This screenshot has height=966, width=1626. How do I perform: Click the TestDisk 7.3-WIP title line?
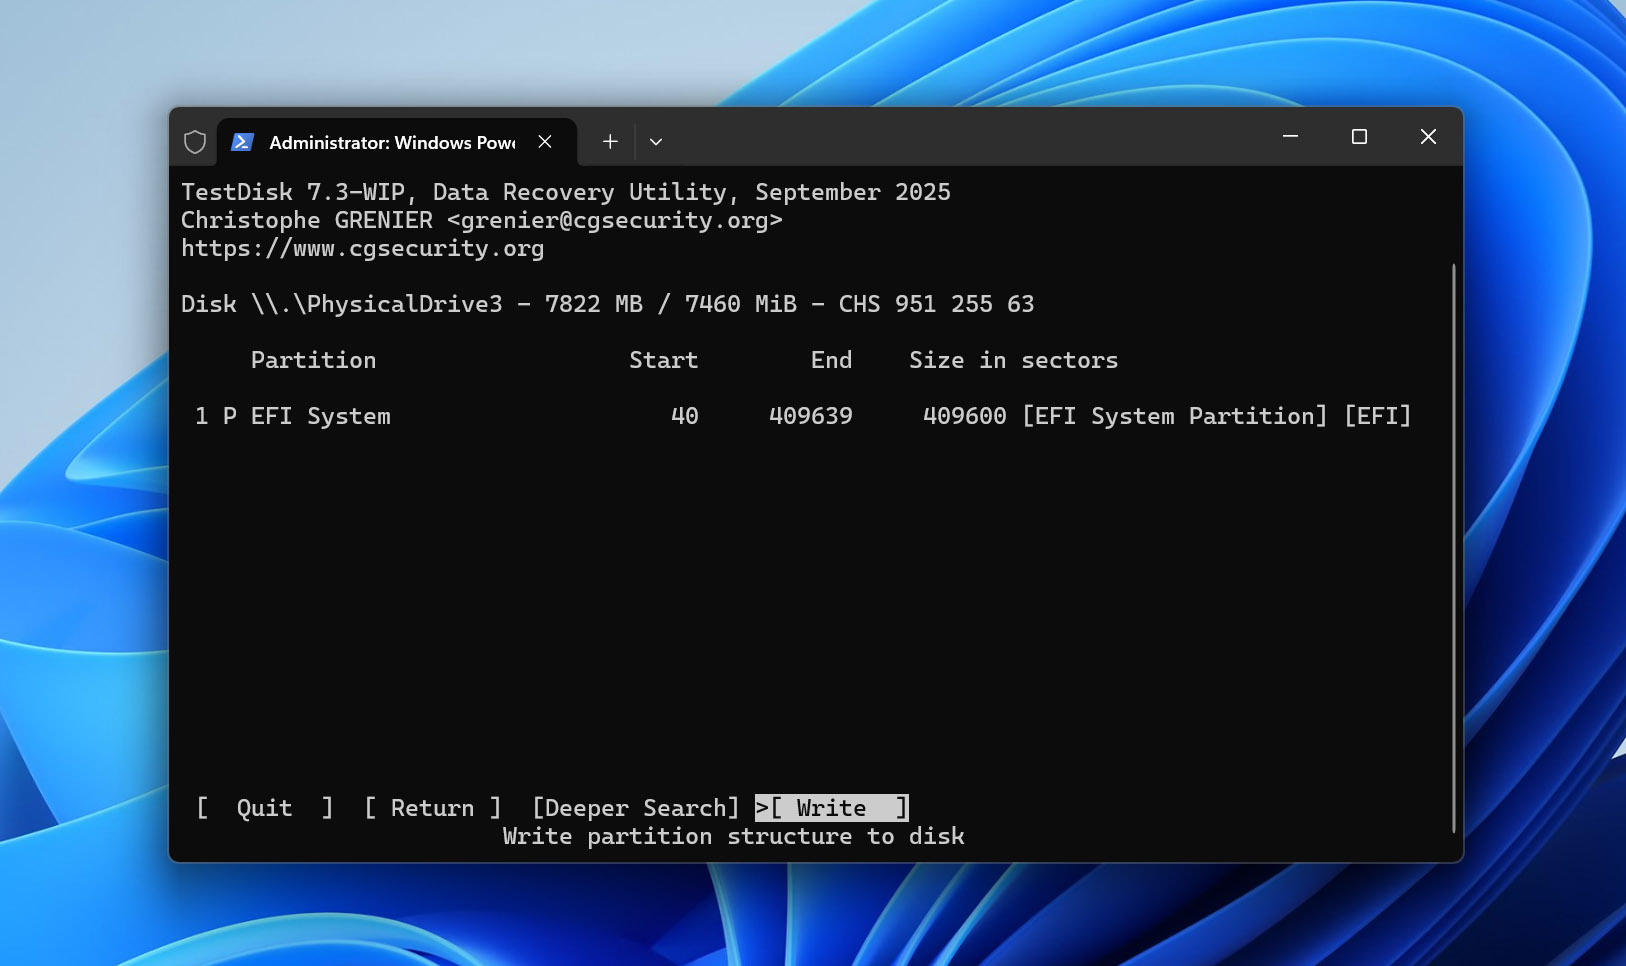point(566,192)
